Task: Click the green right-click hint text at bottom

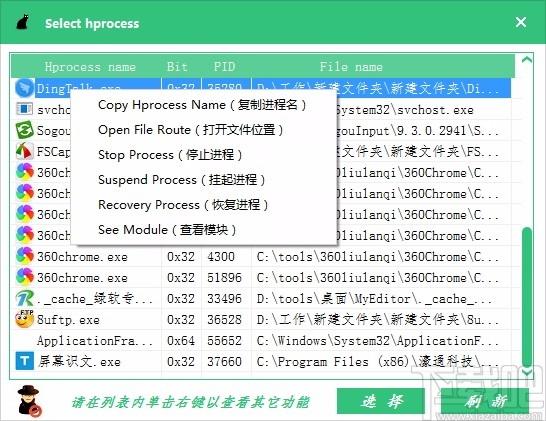Action: point(190,401)
